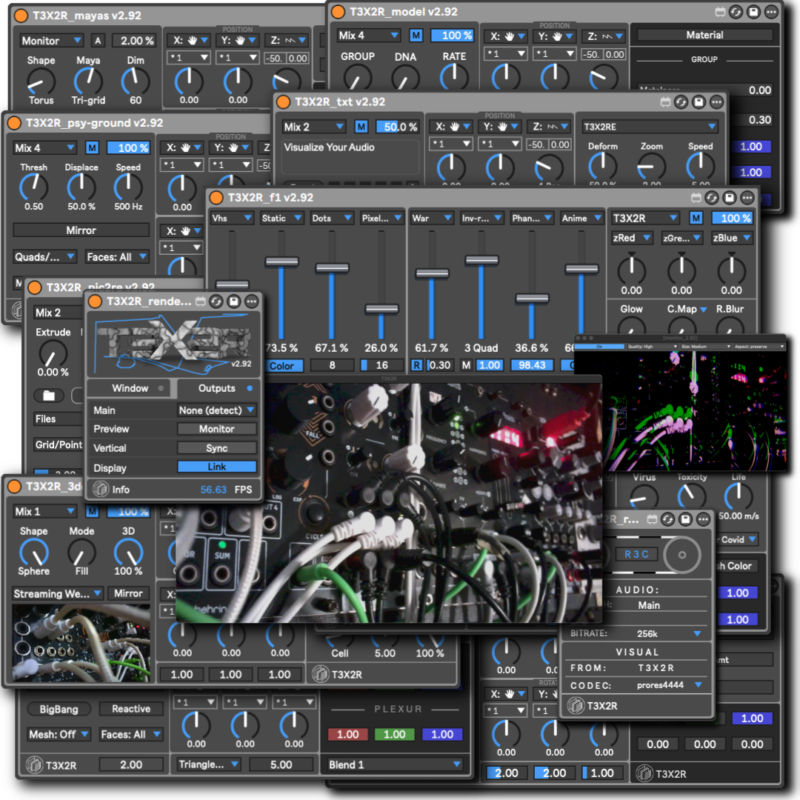Viewport: 800px width, 800px height.
Task: Open Streaming We... dropdown in T3X2R_3d device
Action: pos(57,593)
